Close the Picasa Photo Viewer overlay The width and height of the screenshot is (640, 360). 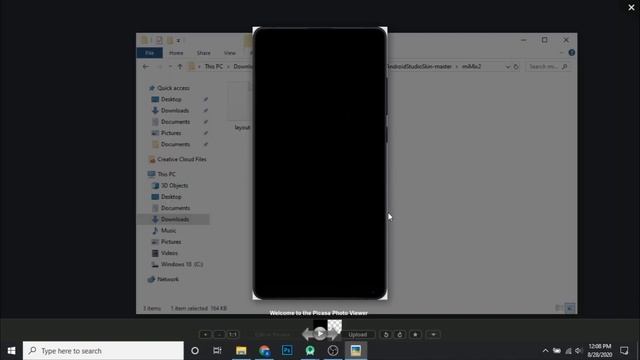point(631,7)
